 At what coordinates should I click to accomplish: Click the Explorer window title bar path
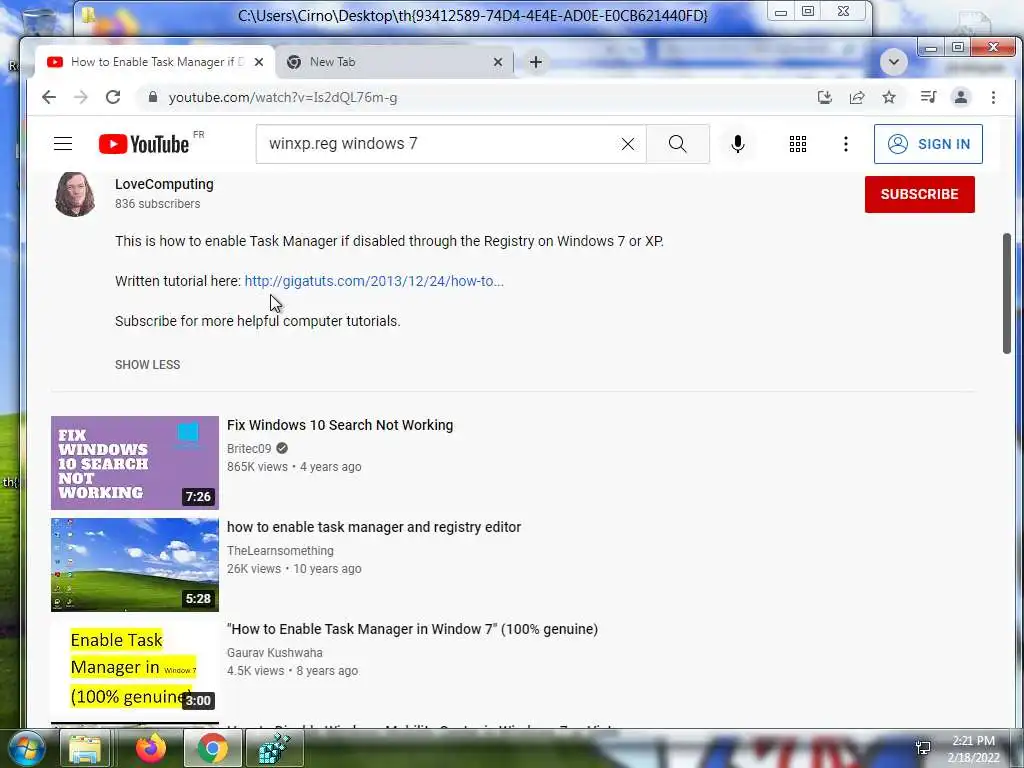click(x=473, y=16)
